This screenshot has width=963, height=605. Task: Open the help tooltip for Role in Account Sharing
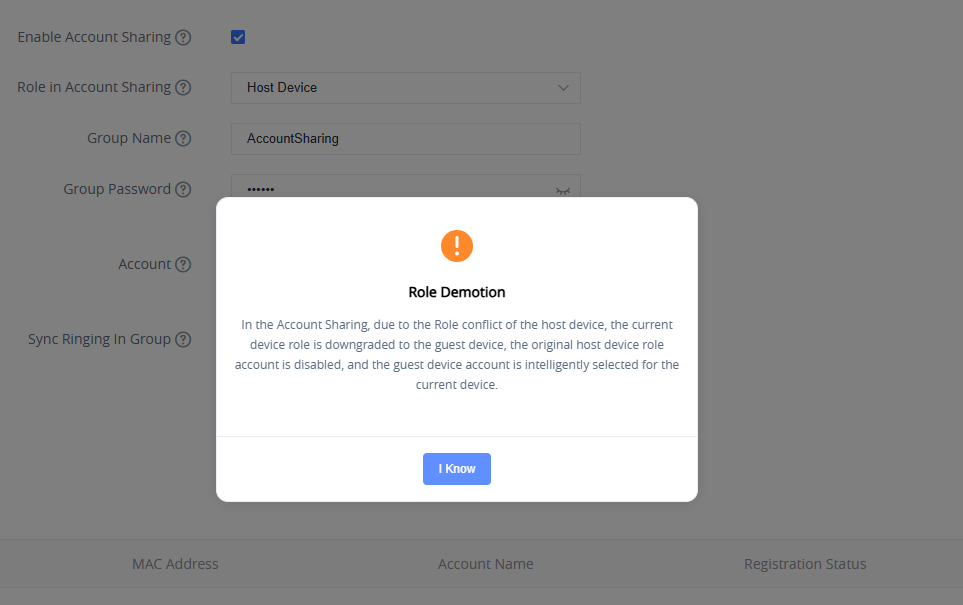tap(183, 87)
